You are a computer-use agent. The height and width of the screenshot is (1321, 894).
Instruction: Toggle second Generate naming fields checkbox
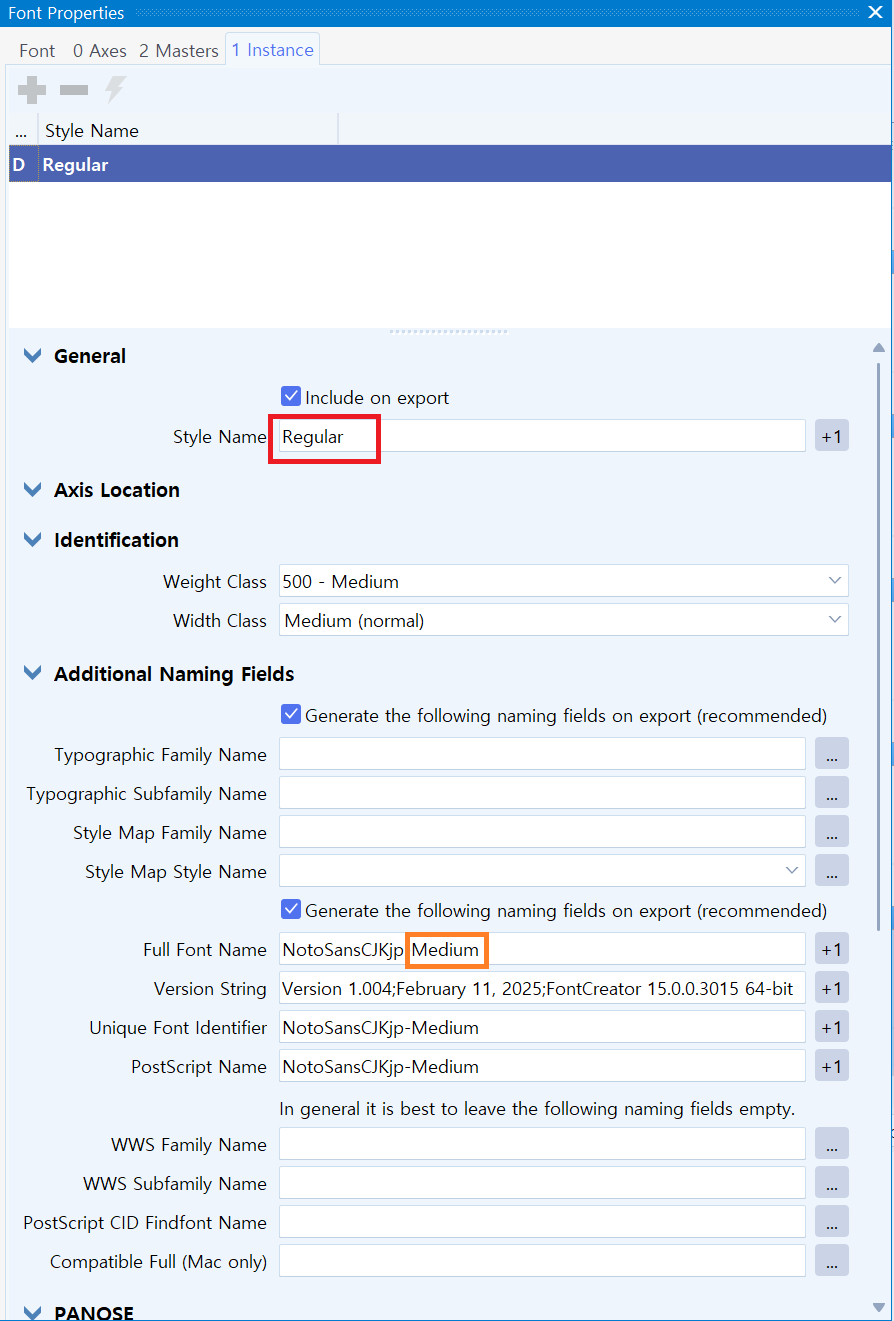point(291,910)
